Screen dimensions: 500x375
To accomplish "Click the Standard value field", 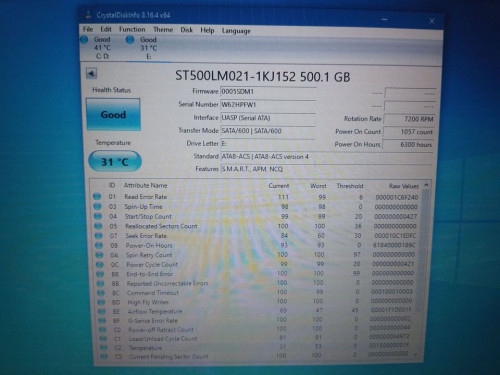I will 327,156.
